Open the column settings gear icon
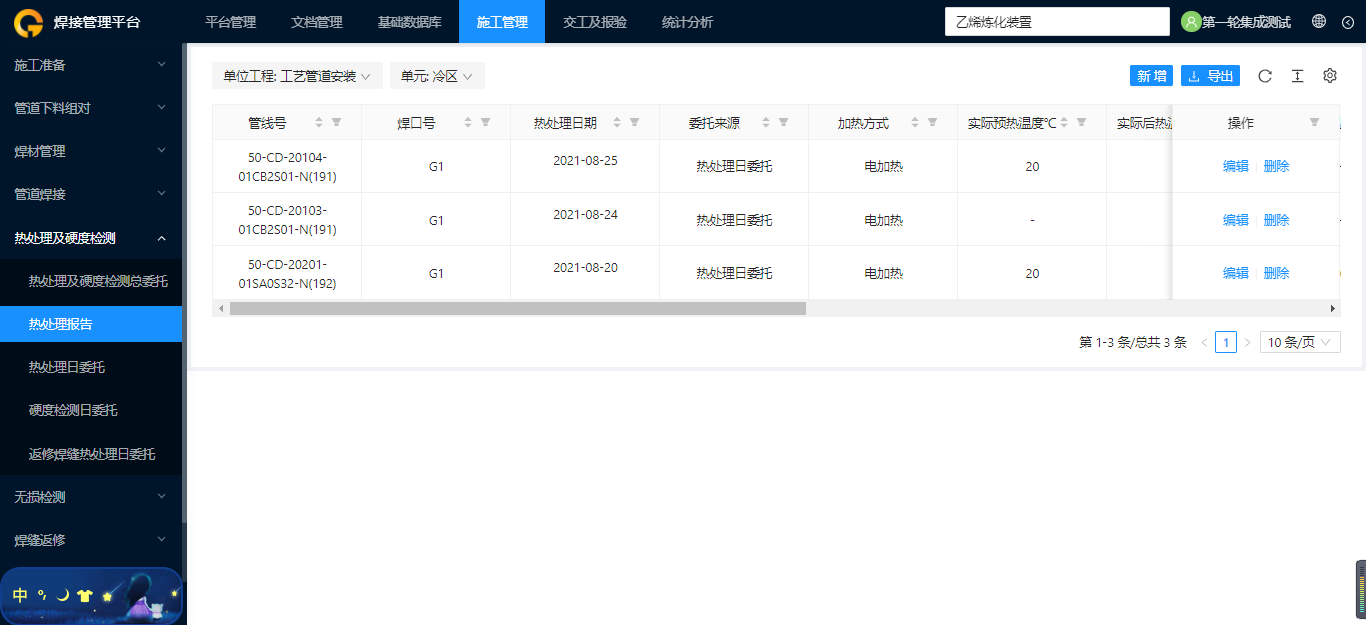The image size is (1366, 625). [x=1330, y=76]
